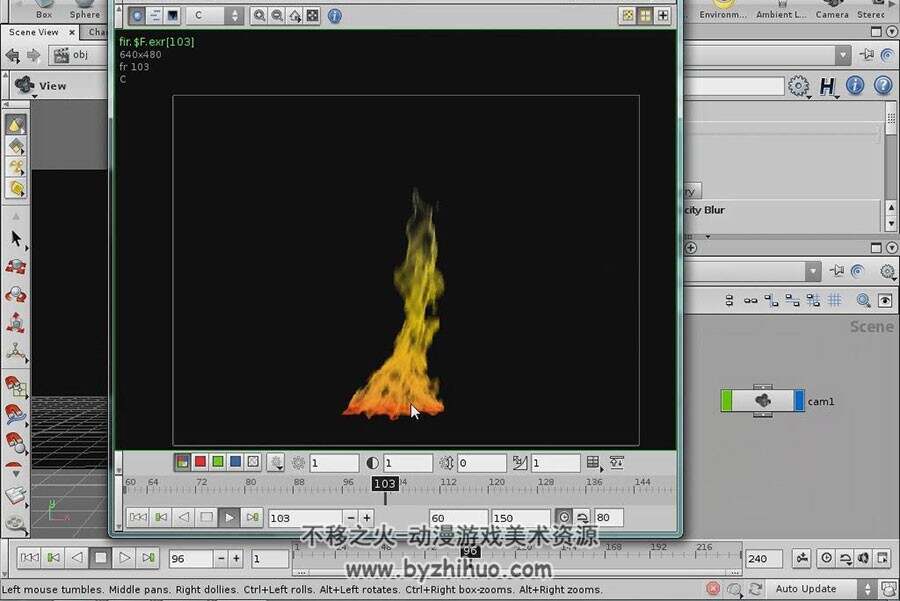Screen dimensions: 900x601
Task: Jump to first frame in MPlay
Action: coord(138,517)
